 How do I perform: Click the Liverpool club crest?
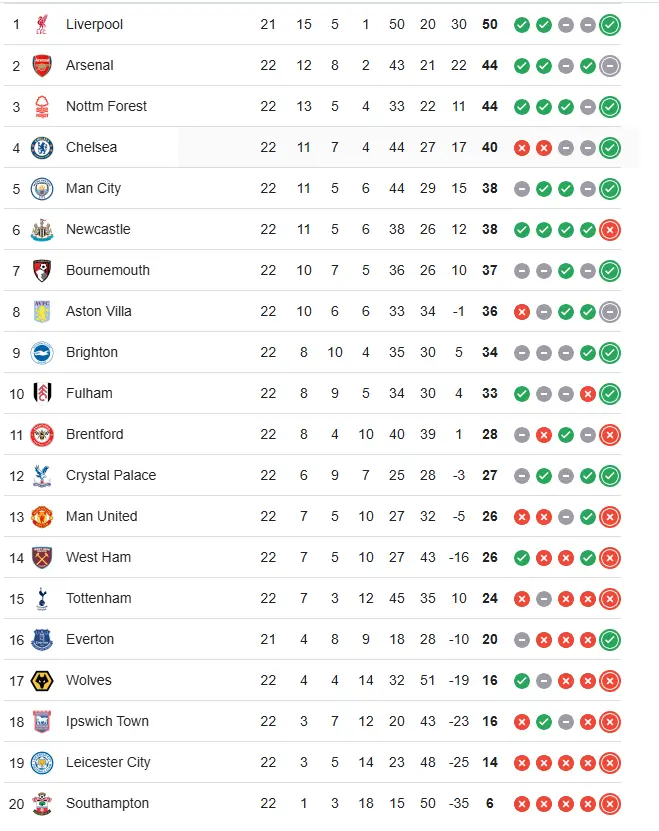point(42,24)
